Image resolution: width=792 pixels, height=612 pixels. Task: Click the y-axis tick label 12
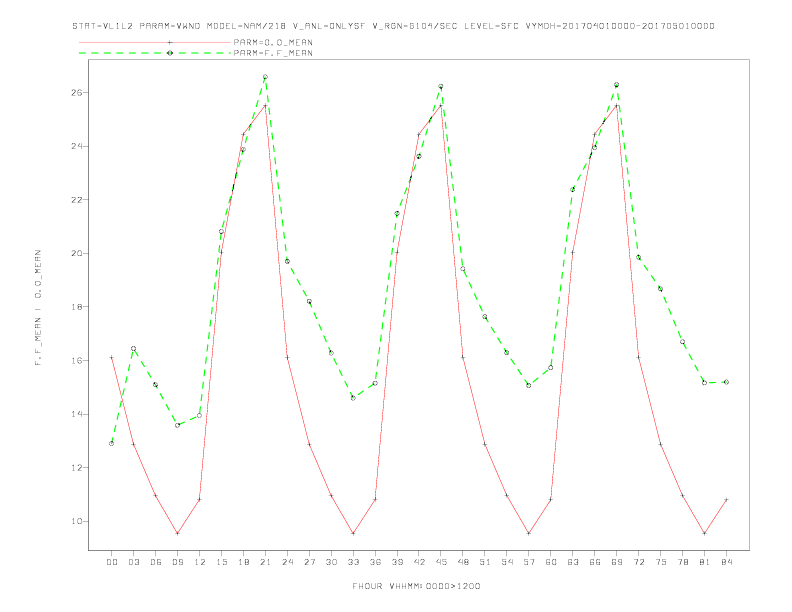pyautogui.click(x=77, y=468)
